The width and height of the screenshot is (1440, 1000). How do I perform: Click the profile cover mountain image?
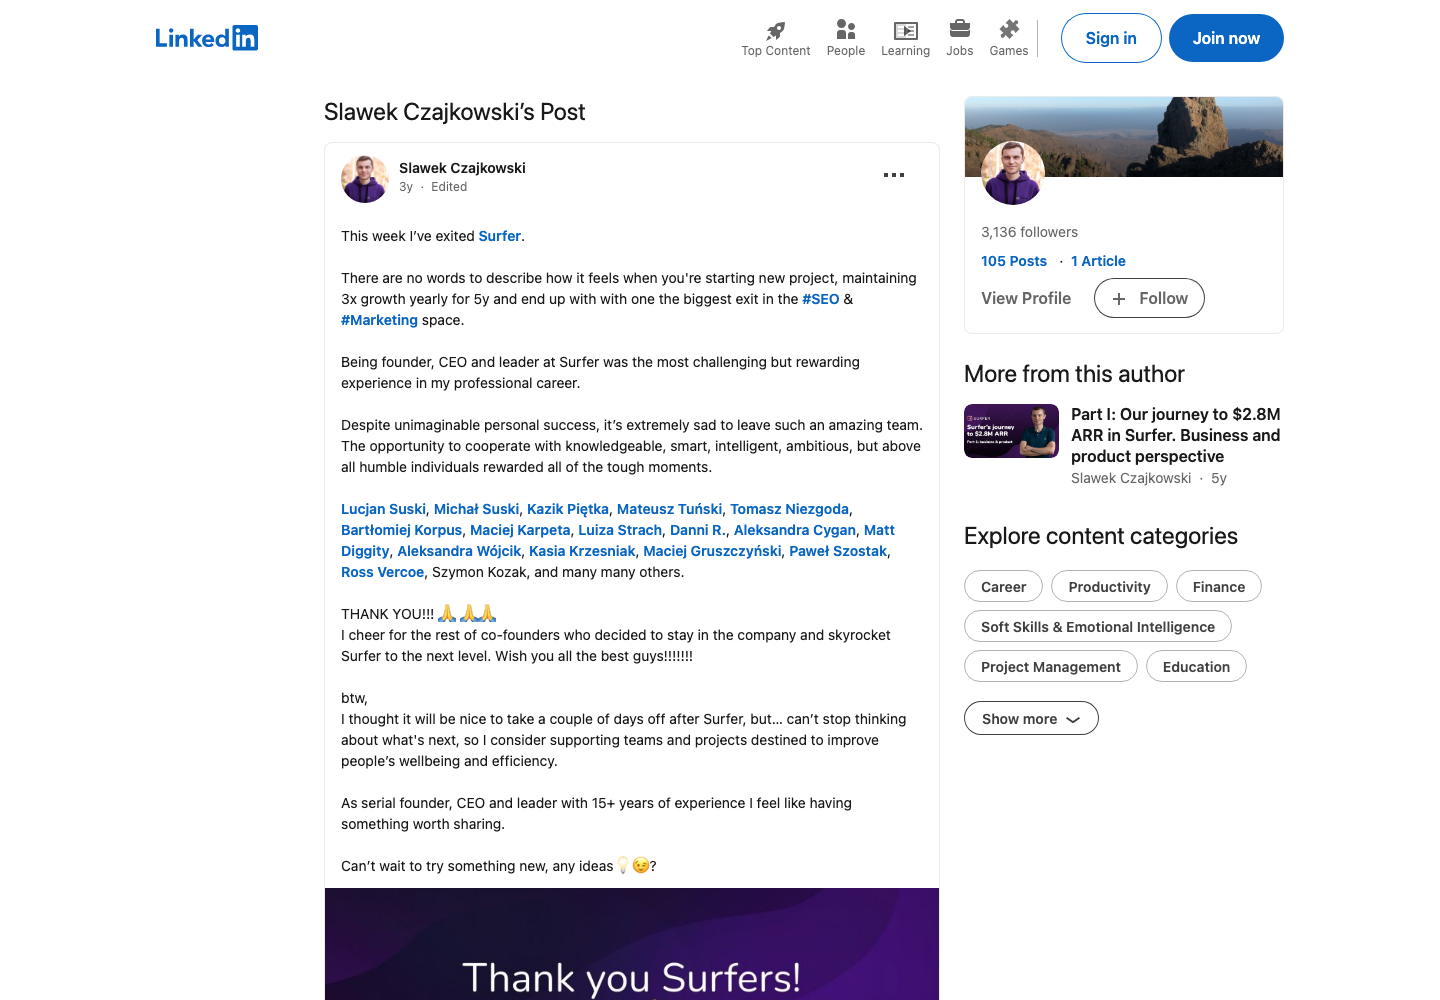(x=1124, y=137)
